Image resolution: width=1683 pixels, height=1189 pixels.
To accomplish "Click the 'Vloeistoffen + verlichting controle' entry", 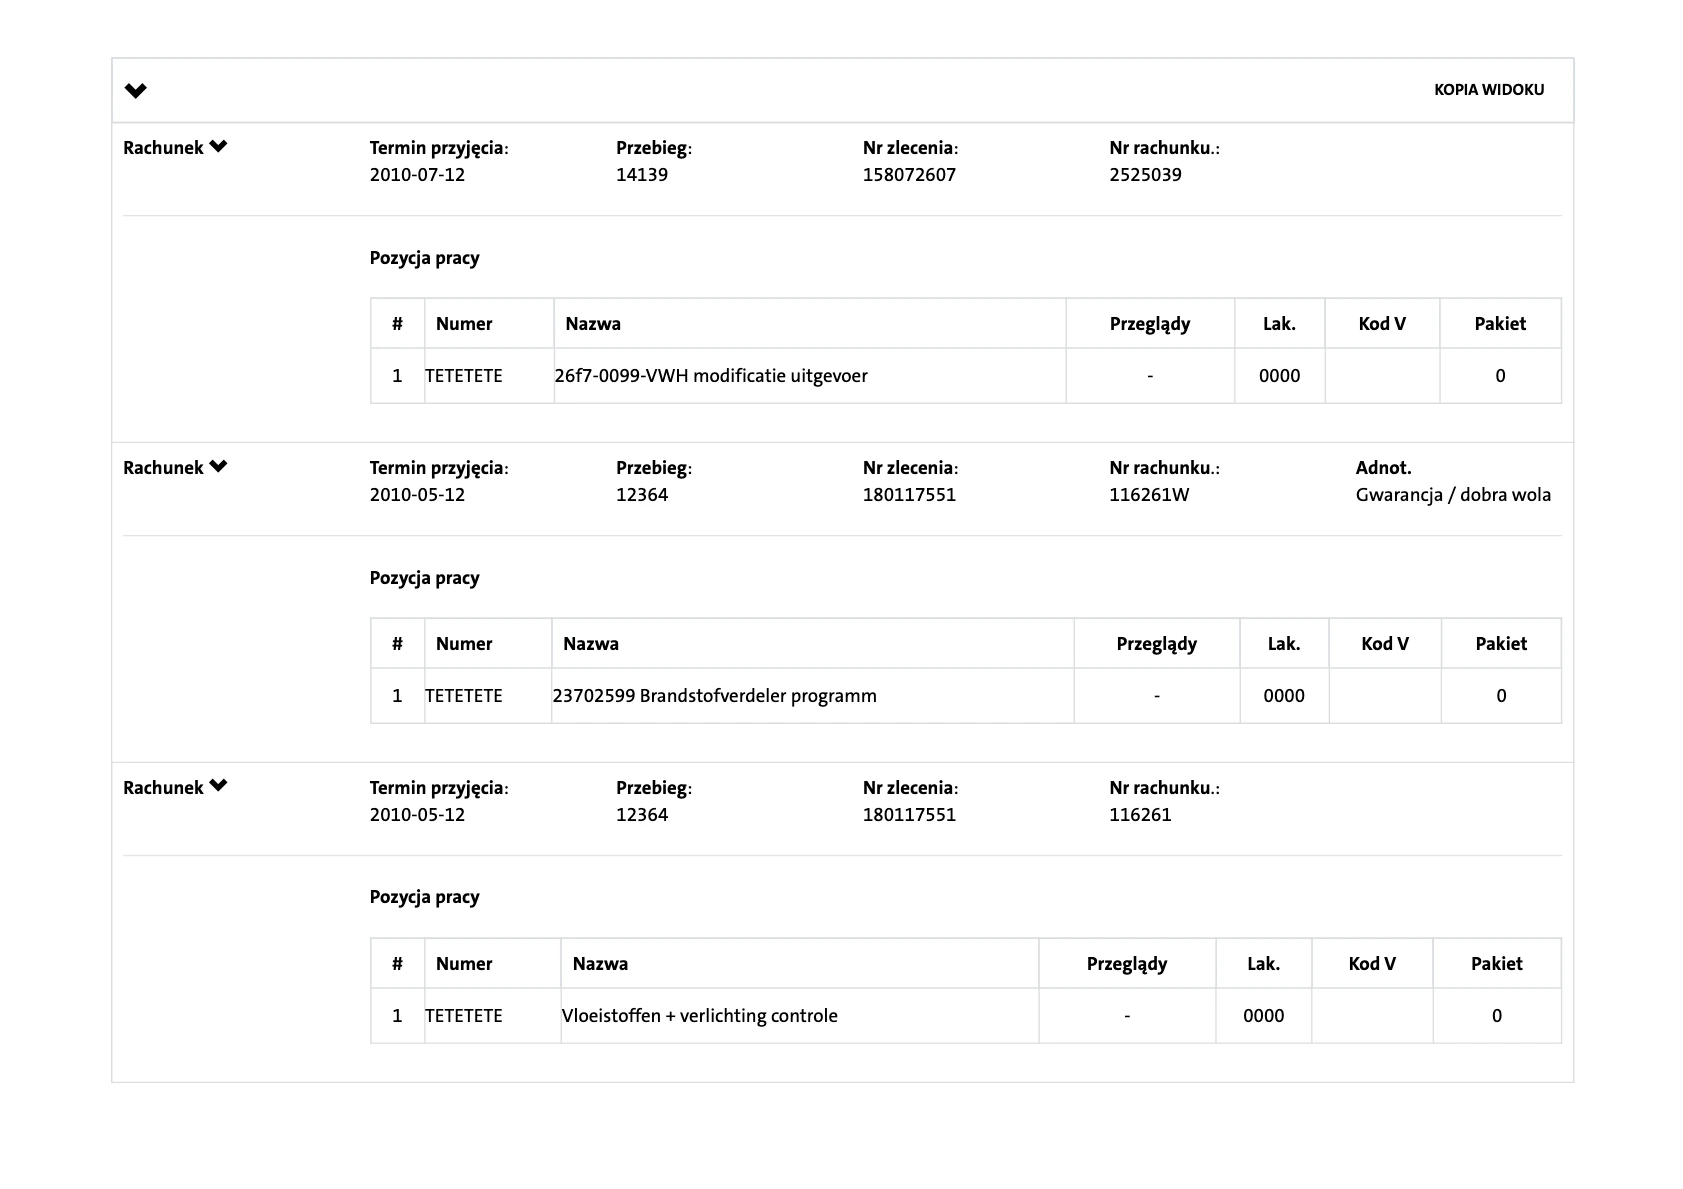I will [x=699, y=1016].
